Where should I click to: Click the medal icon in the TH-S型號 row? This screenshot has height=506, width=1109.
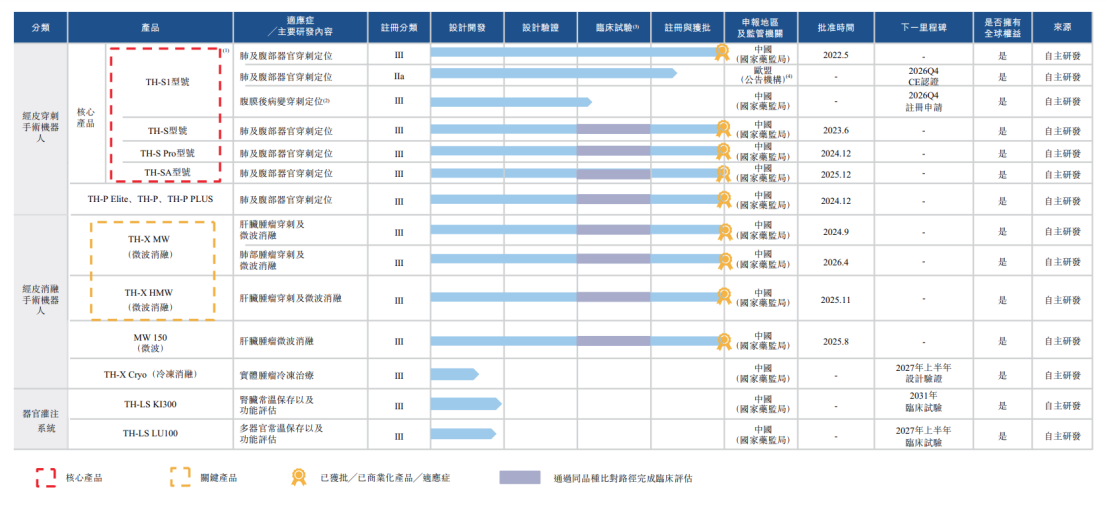[723, 129]
